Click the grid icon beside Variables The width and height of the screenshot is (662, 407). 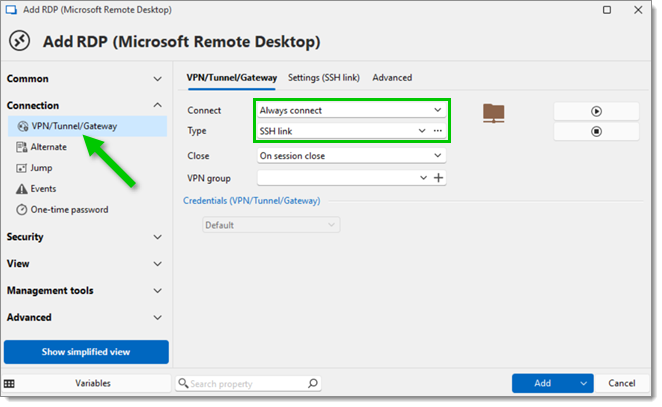pos(9,383)
